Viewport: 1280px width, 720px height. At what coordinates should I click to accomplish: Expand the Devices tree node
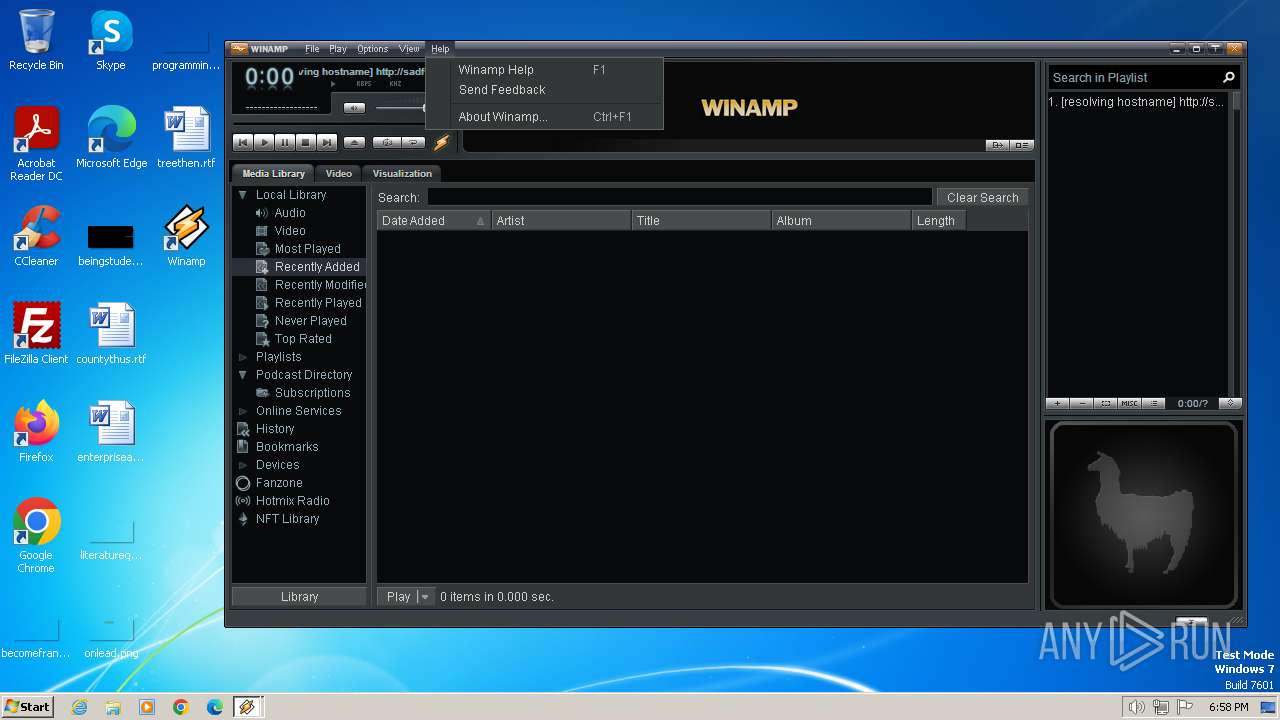click(242, 465)
